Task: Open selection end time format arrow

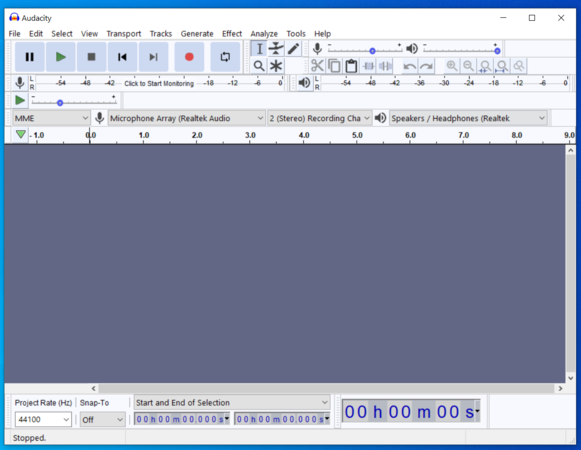Action: pos(327,419)
